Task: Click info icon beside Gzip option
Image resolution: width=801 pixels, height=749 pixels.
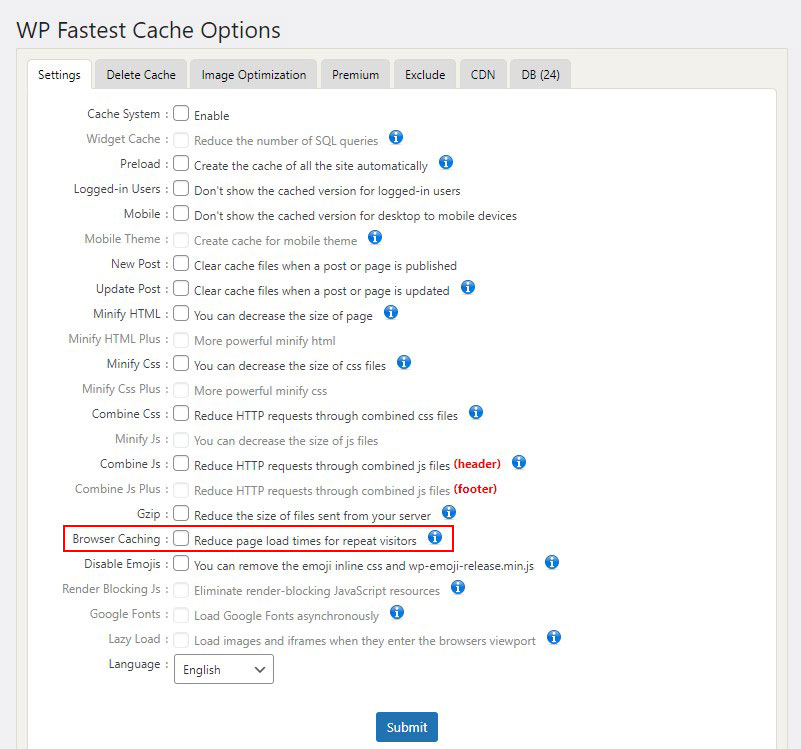Action: pos(449,512)
